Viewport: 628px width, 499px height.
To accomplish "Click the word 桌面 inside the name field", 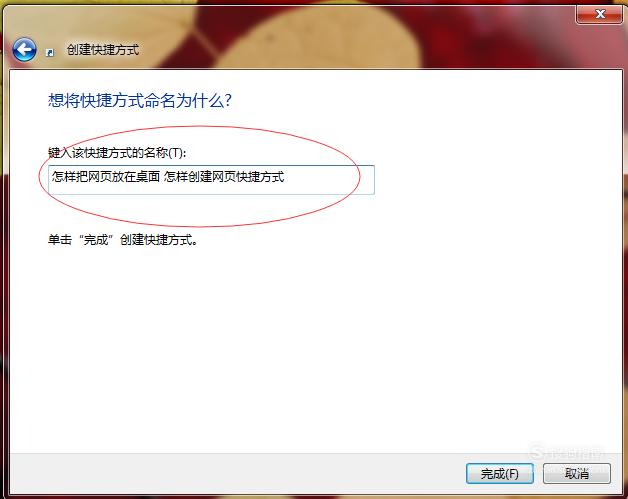I will [x=148, y=177].
